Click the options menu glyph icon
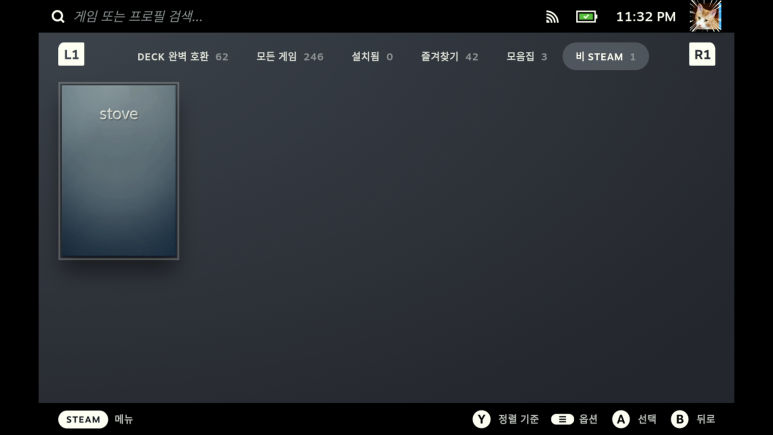Screen dimensions: 773x435 562,419
